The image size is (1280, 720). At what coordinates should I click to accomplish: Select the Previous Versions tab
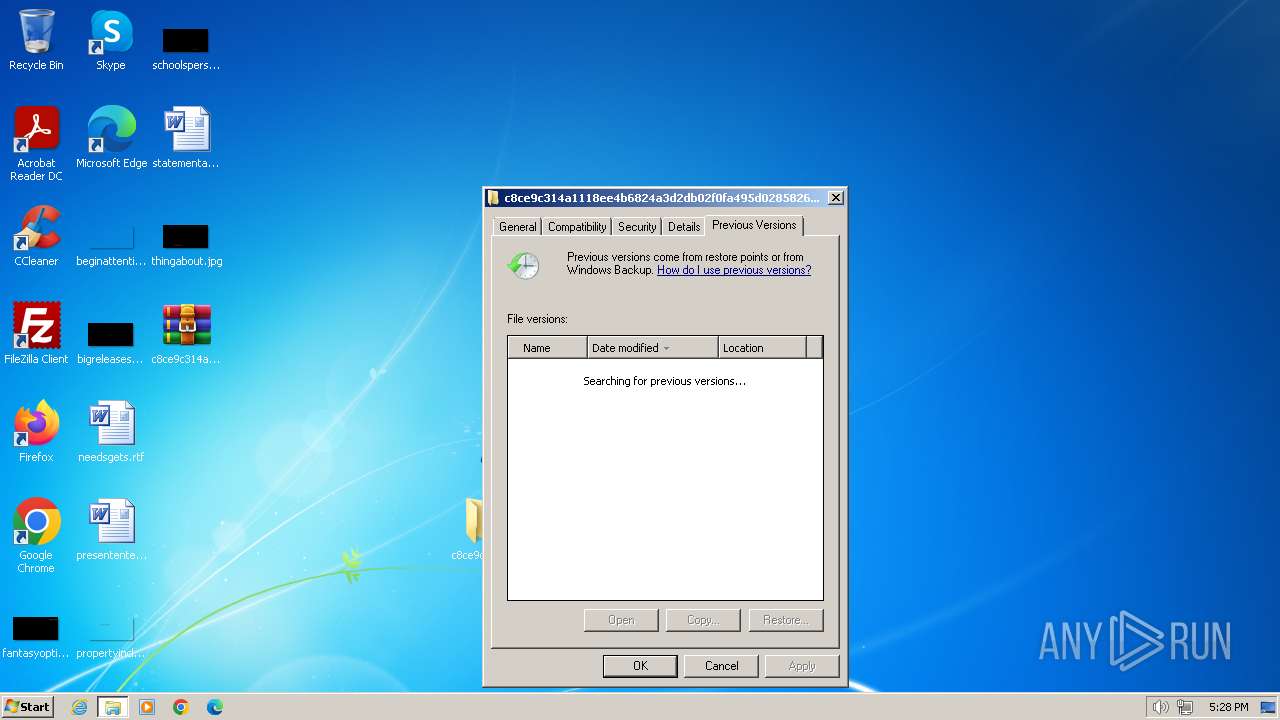[754, 225]
